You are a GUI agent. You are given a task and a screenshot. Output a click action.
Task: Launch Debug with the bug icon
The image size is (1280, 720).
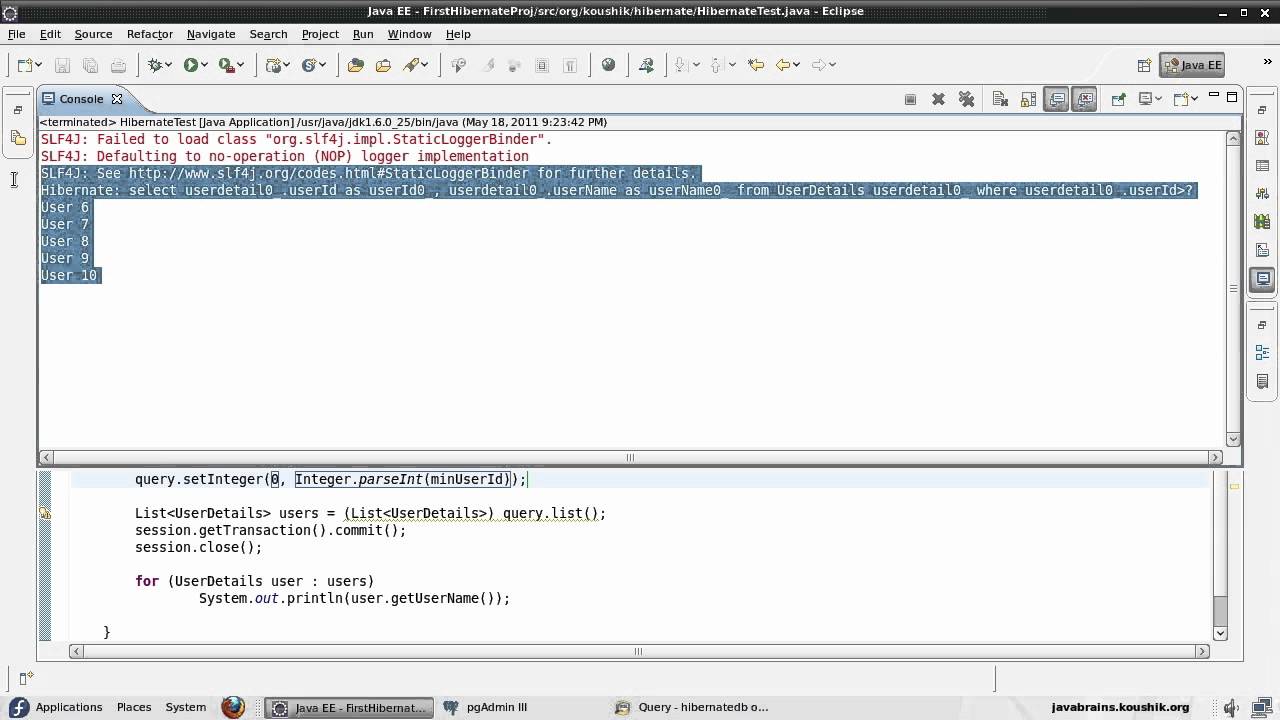(155, 65)
